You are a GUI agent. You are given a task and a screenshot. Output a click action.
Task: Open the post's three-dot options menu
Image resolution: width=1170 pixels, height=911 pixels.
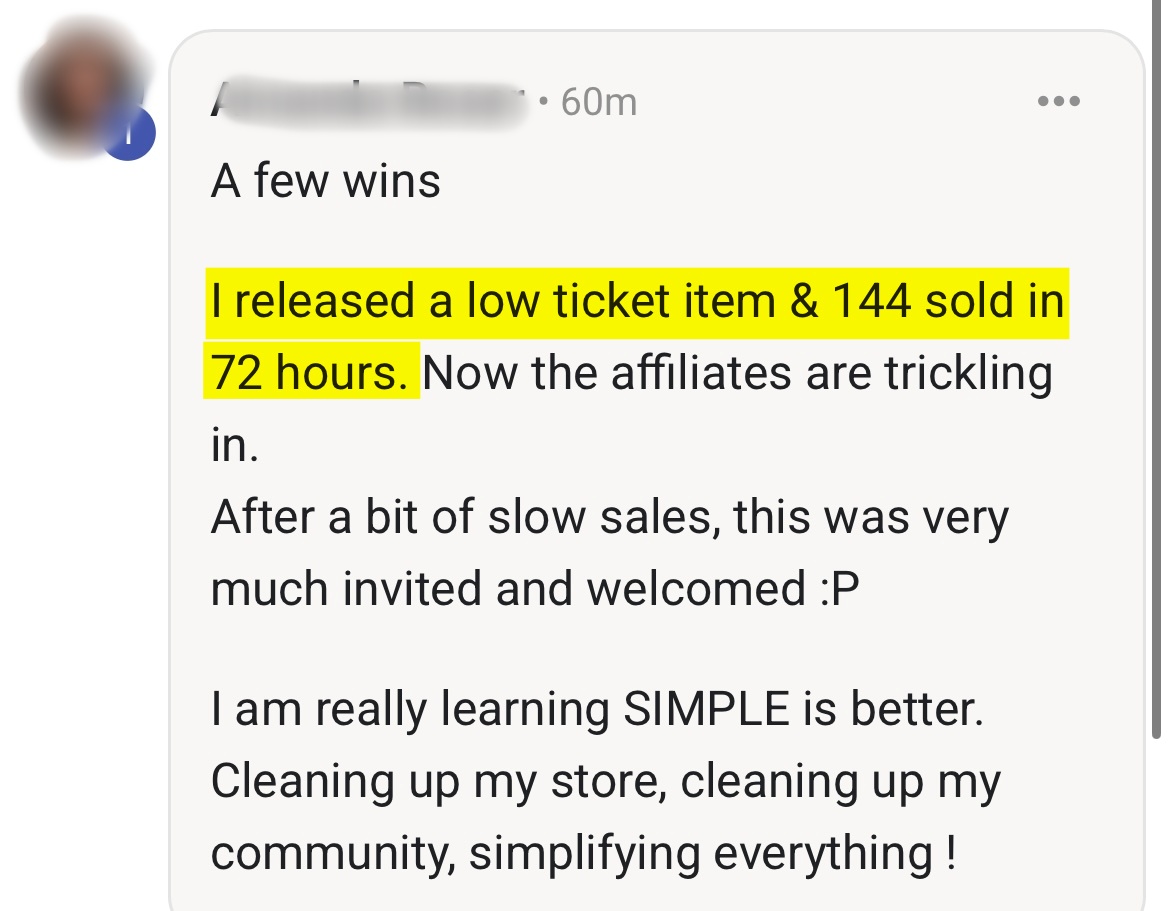1058,101
